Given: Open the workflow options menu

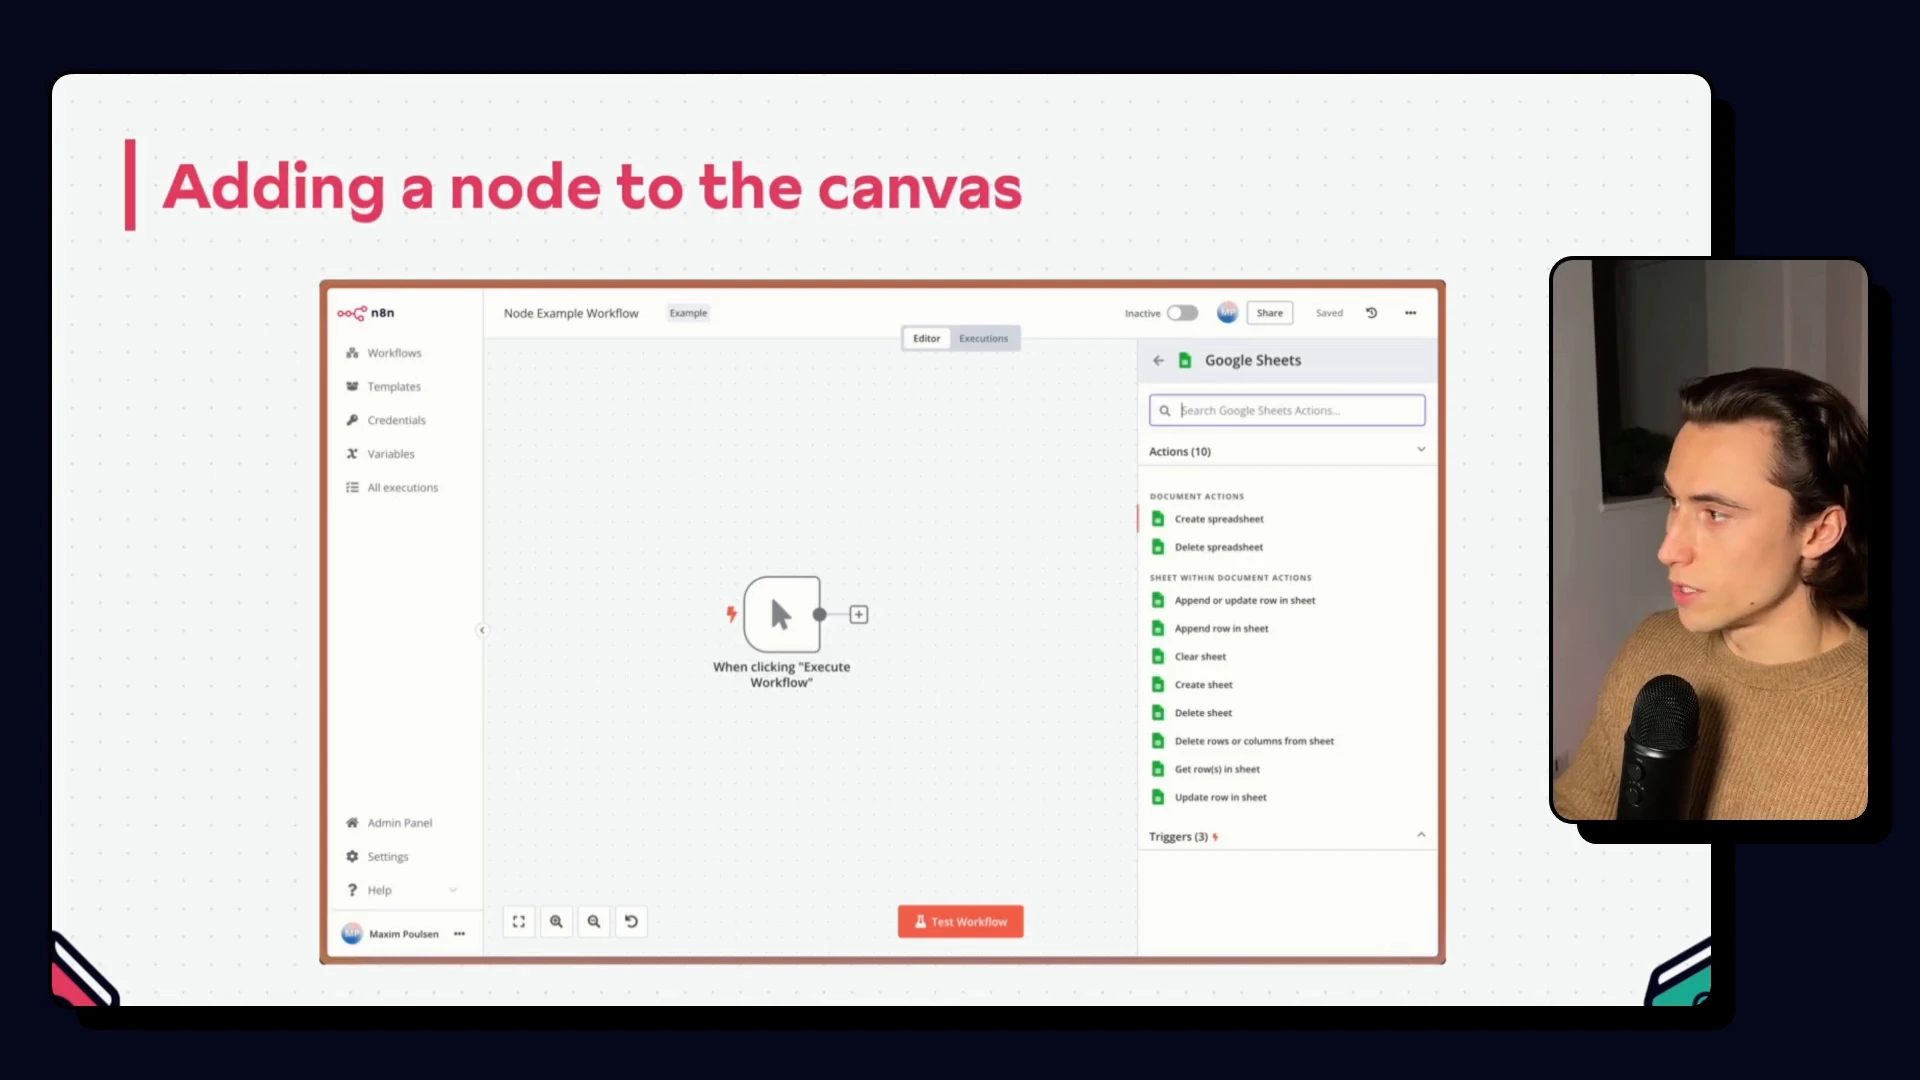Looking at the screenshot, I should click(1410, 313).
